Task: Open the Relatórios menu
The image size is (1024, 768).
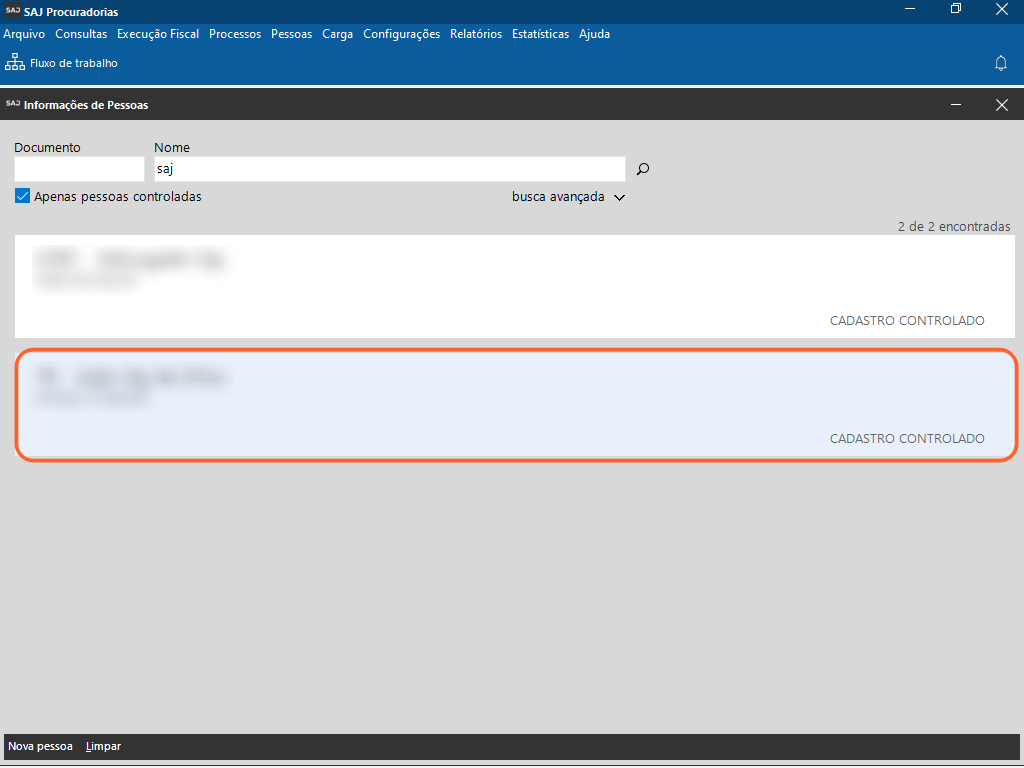Action: pos(476,34)
